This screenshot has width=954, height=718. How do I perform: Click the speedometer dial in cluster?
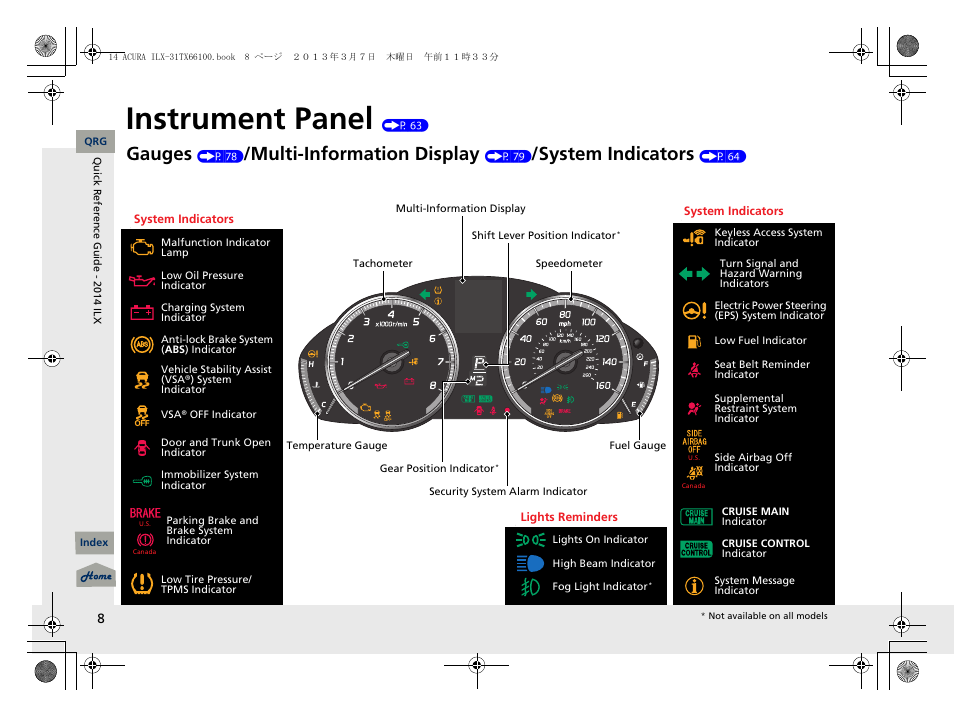(566, 362)
